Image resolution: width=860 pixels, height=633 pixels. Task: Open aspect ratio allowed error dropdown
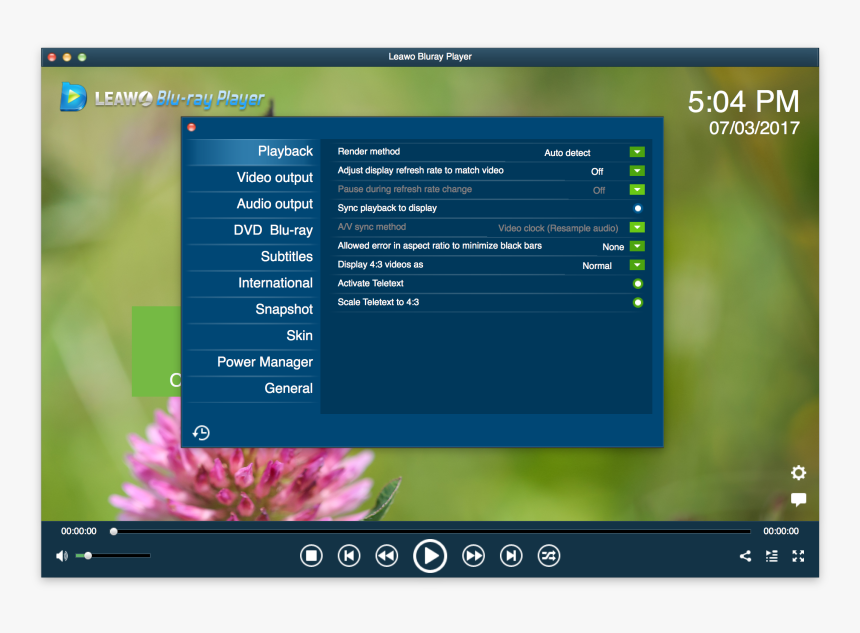click(637, 246)
